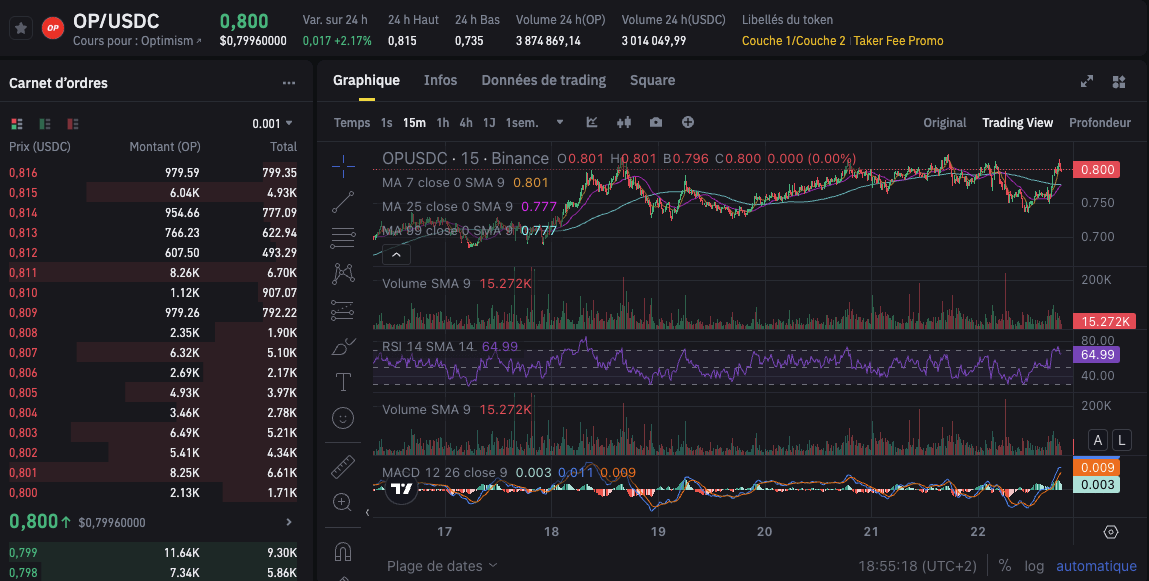1149x581 pixels.
Task: Select the 0,799 bid price row
Action: point(153,552)
